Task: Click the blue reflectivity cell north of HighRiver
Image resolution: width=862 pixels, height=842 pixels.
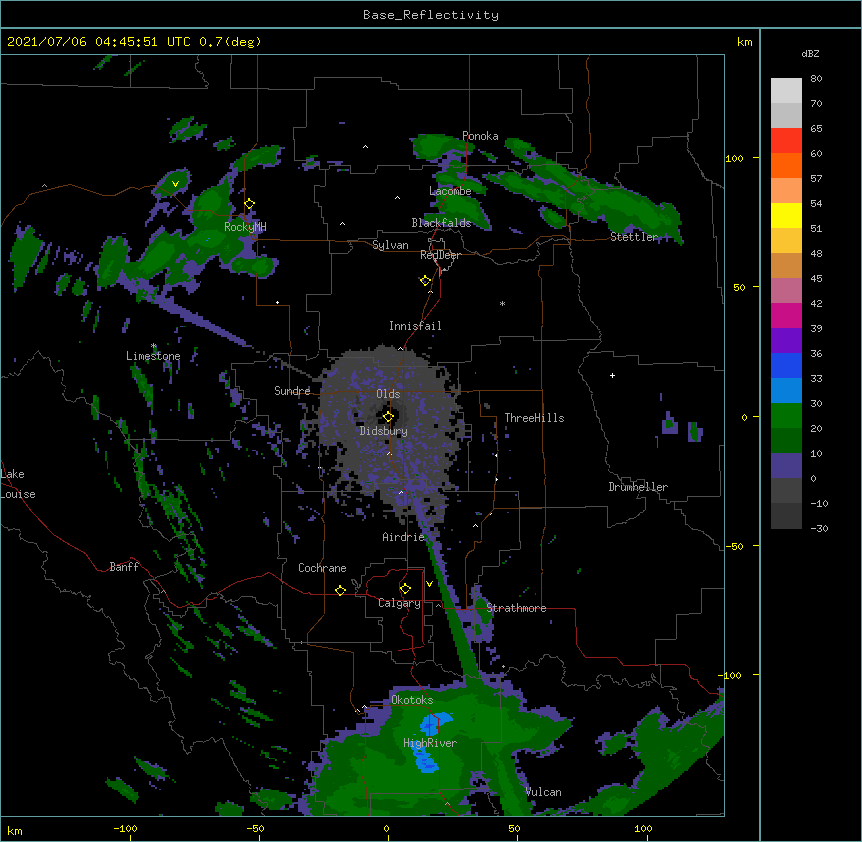Action: 436,723
